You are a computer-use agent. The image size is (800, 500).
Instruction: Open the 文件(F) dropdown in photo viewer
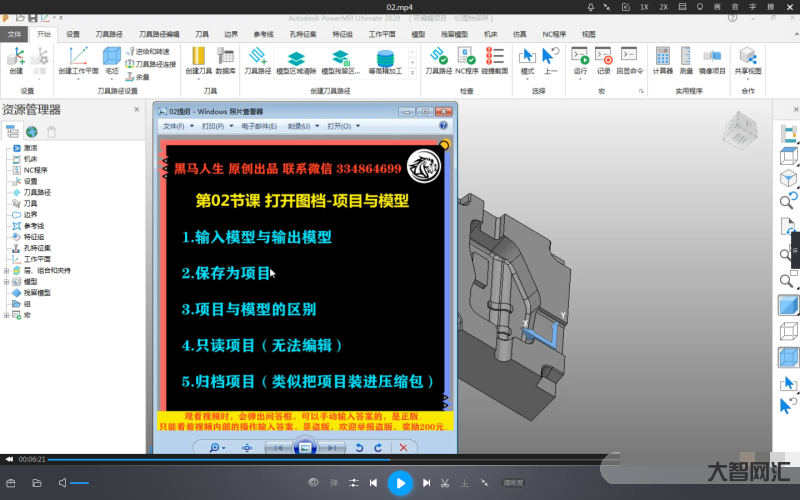tap(175, 127)
